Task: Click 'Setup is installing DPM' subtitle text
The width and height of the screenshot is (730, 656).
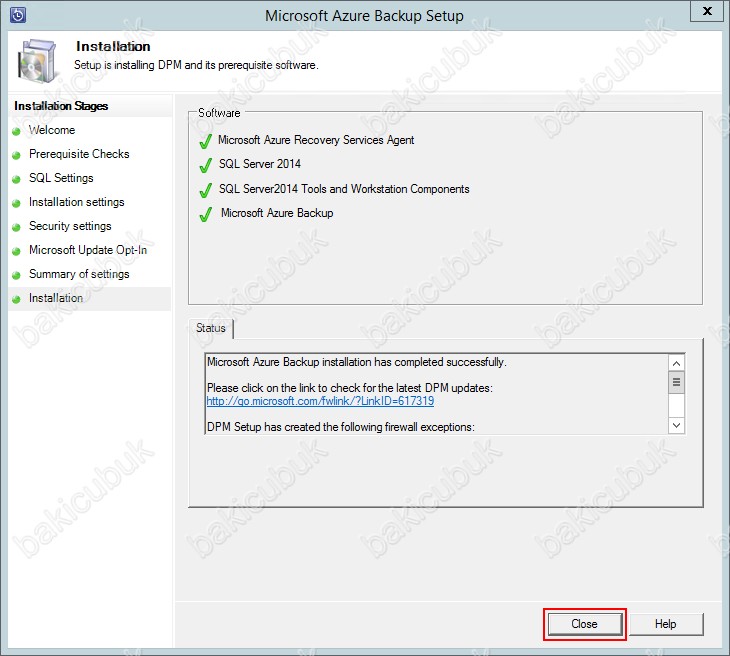Action: click(196, 65)
